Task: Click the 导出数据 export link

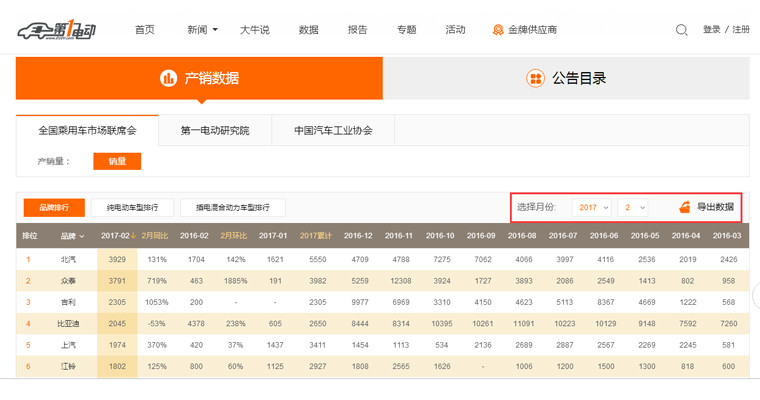Action: [715, 207]
